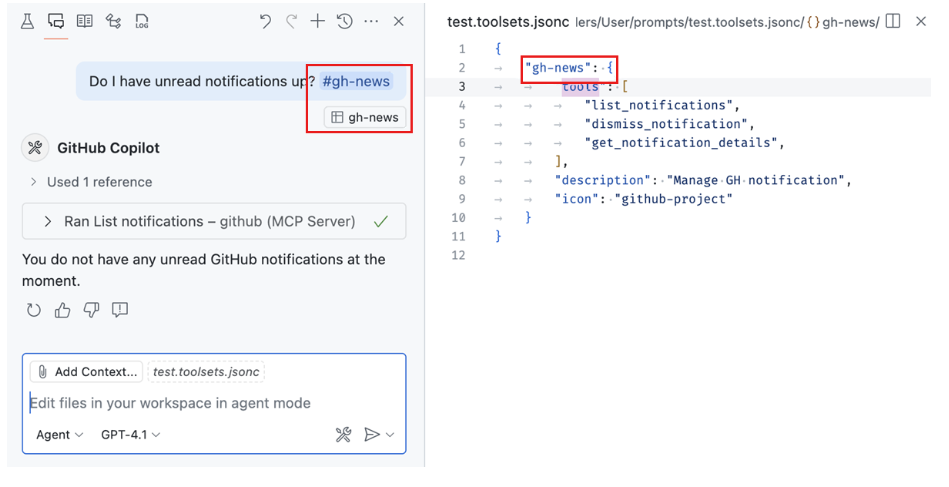Click the GitHub Copilot name label
The height and width of the screenshot is (487, 949).
[x=108, y=148]
